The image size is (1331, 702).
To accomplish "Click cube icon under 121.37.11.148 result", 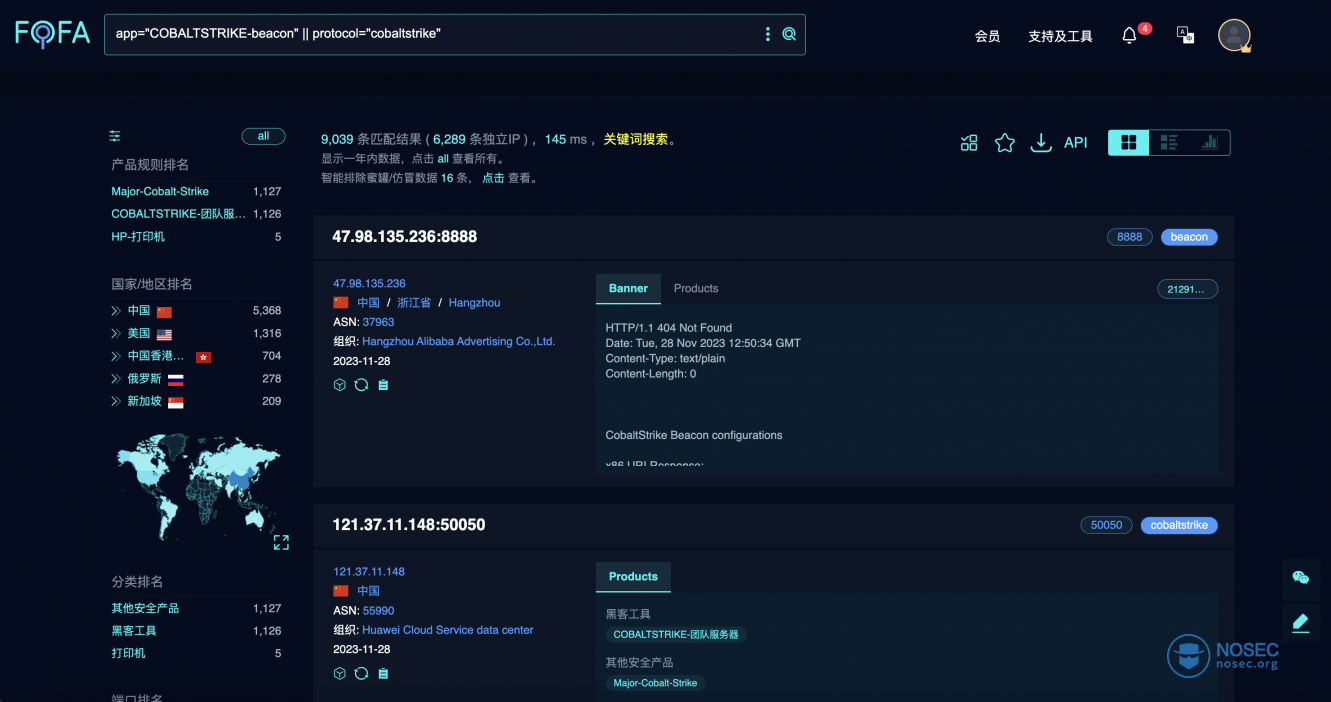I will point(340,673).
